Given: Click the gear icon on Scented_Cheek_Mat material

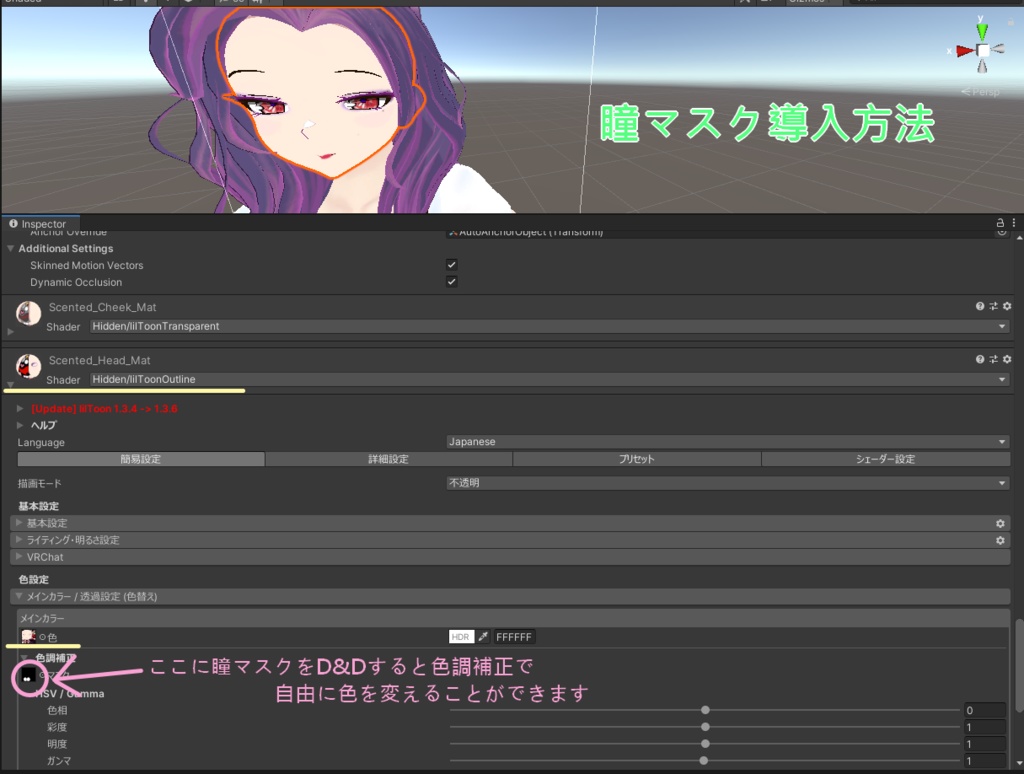Looking at the screenshot, I should 1007,306.
